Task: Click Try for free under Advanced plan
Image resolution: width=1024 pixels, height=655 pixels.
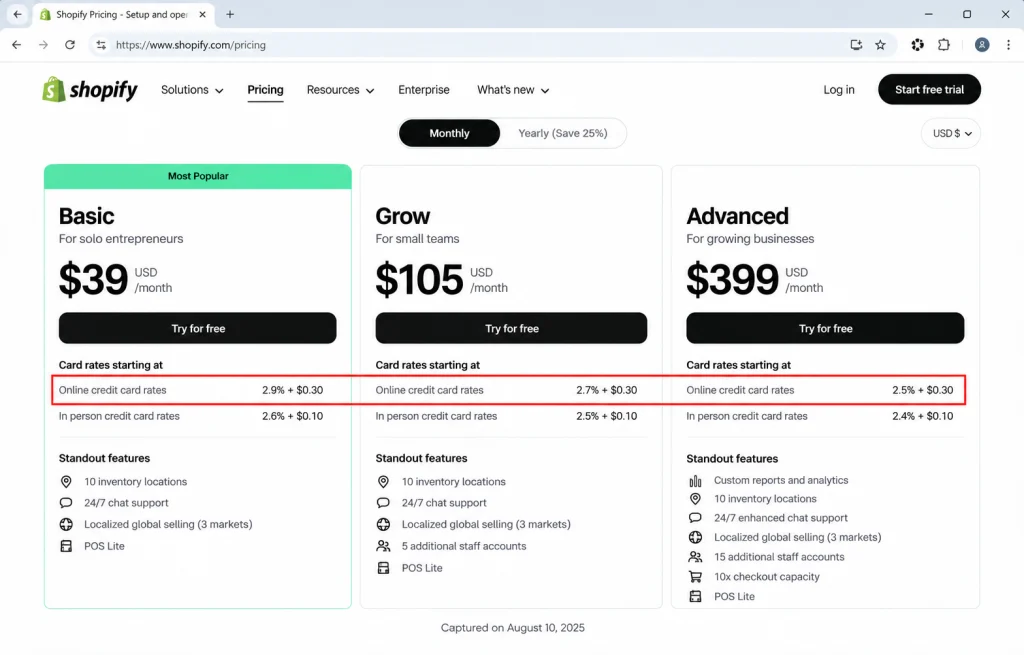Action: click(825, 328)
